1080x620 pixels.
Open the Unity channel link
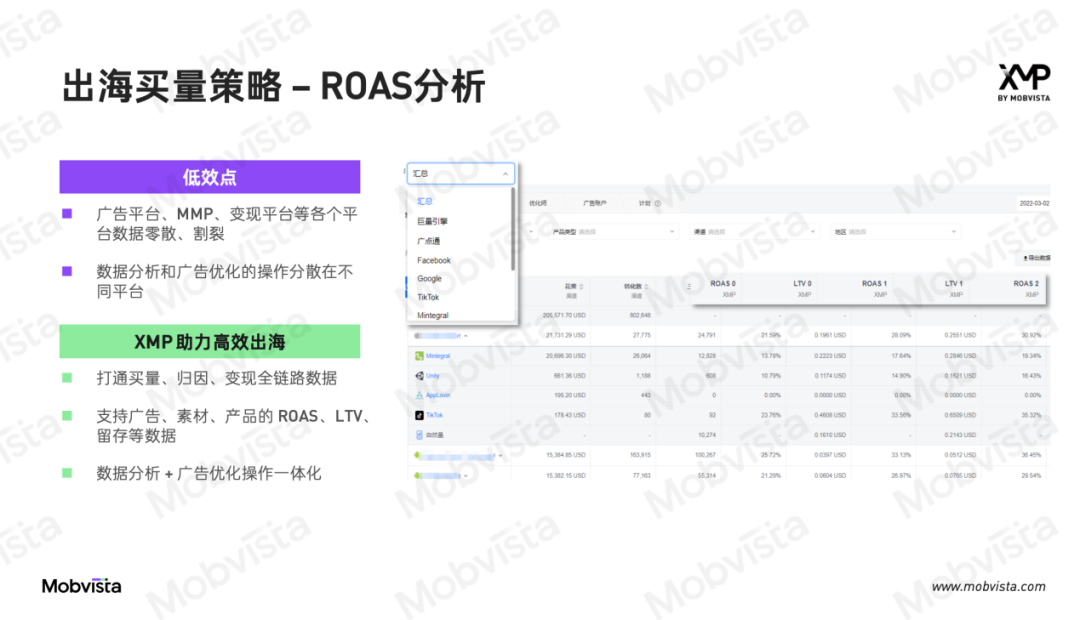click(433, 376)
